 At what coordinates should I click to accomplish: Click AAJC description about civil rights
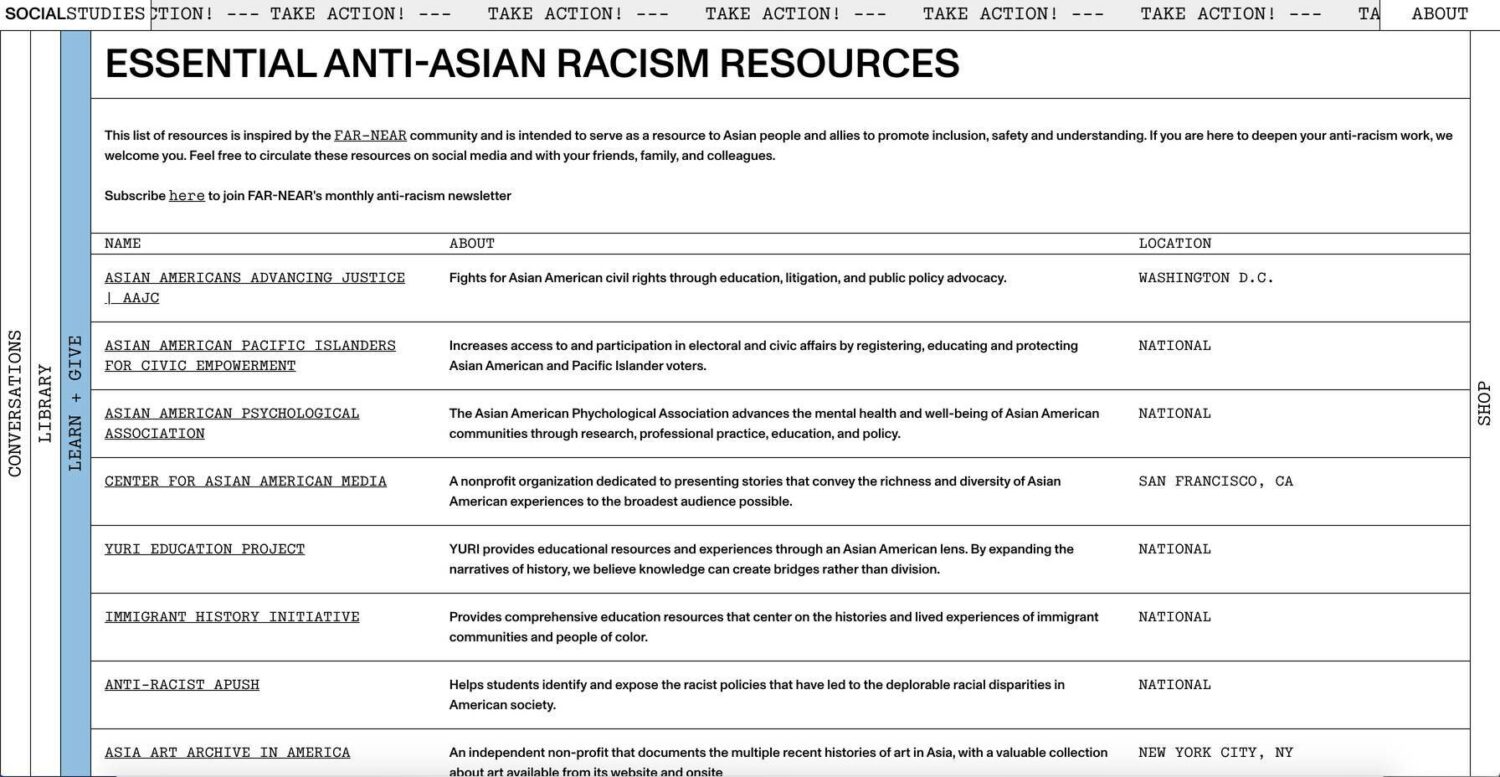pos(728,278)
